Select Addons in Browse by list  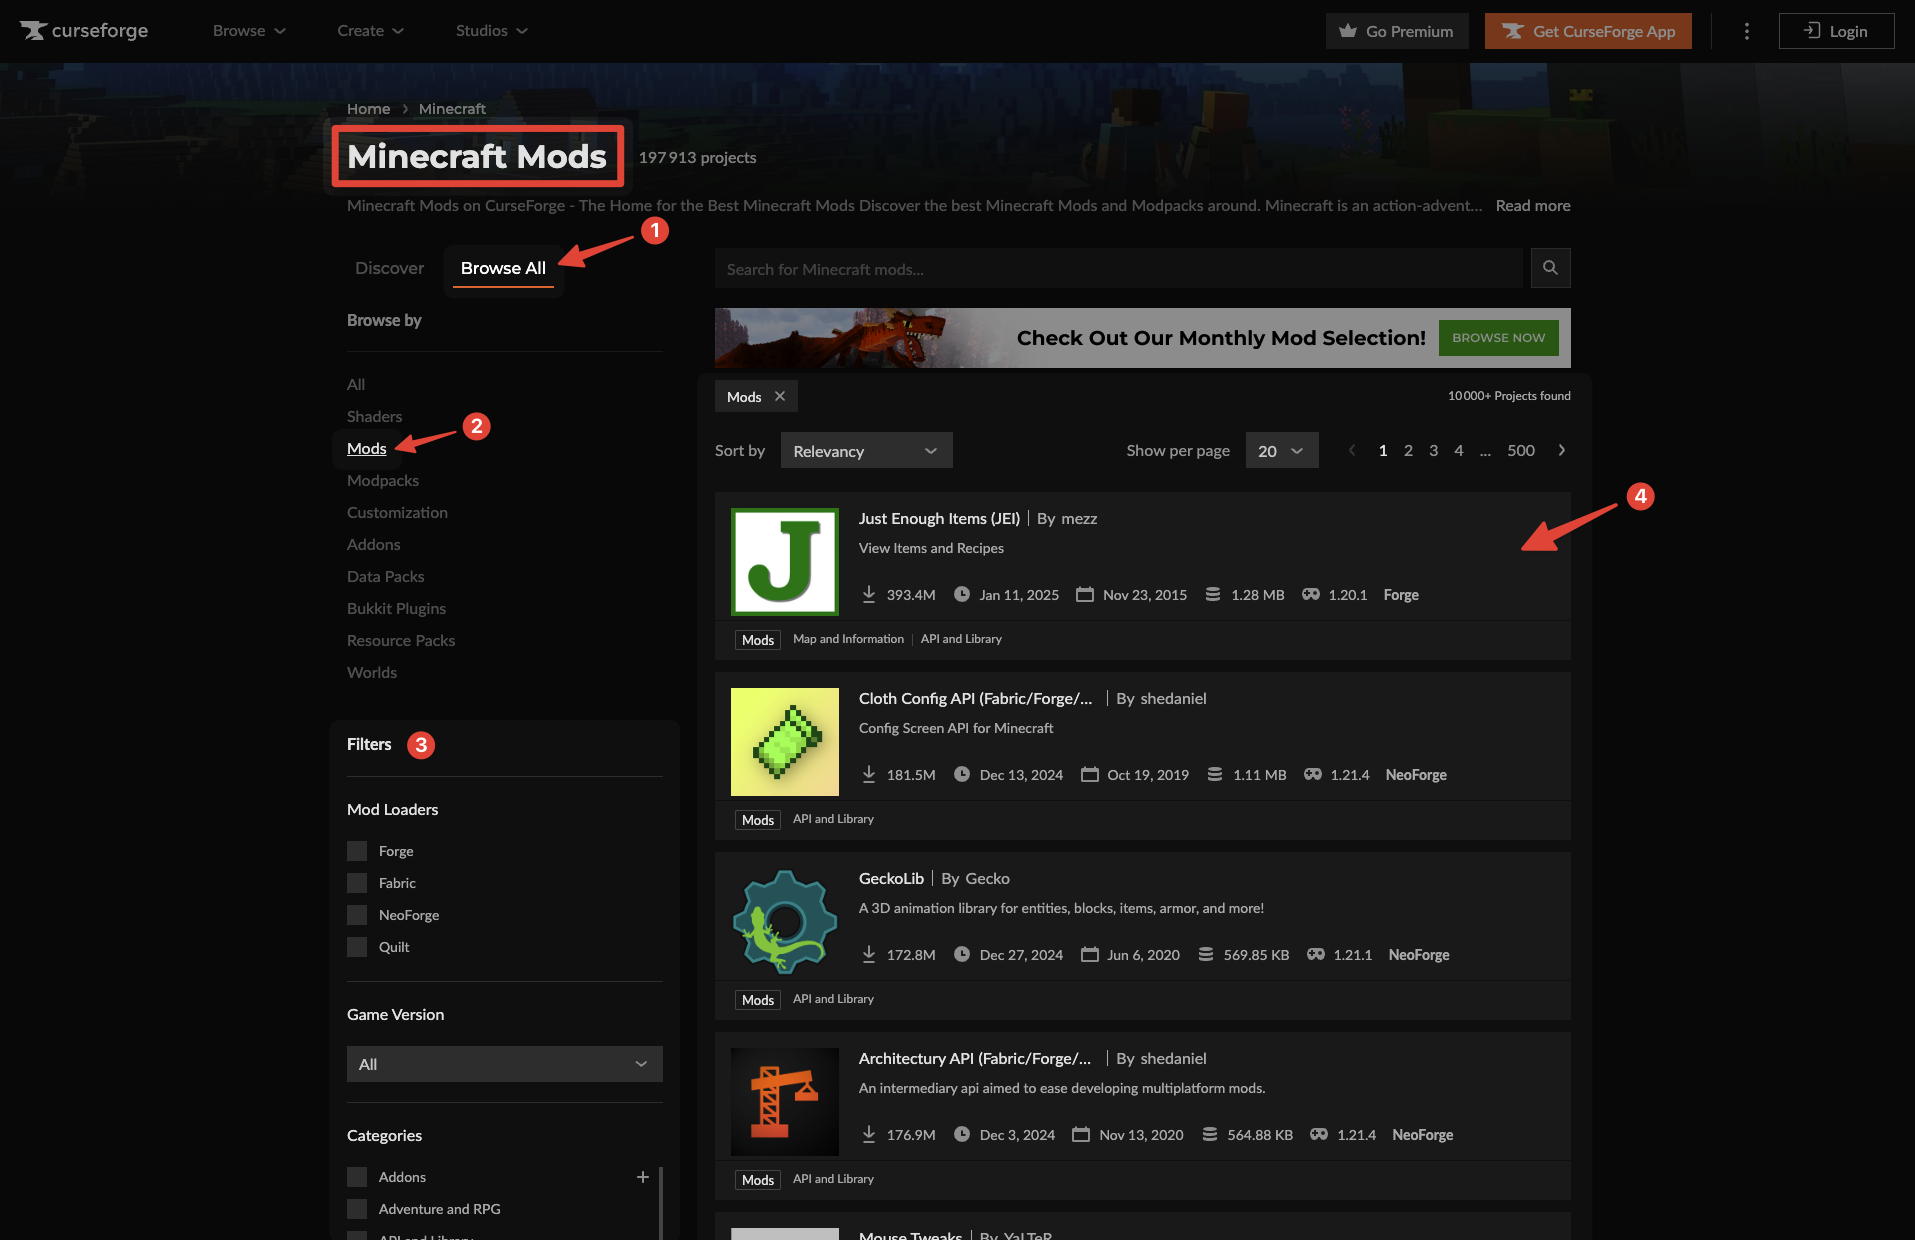coord(373,545)
